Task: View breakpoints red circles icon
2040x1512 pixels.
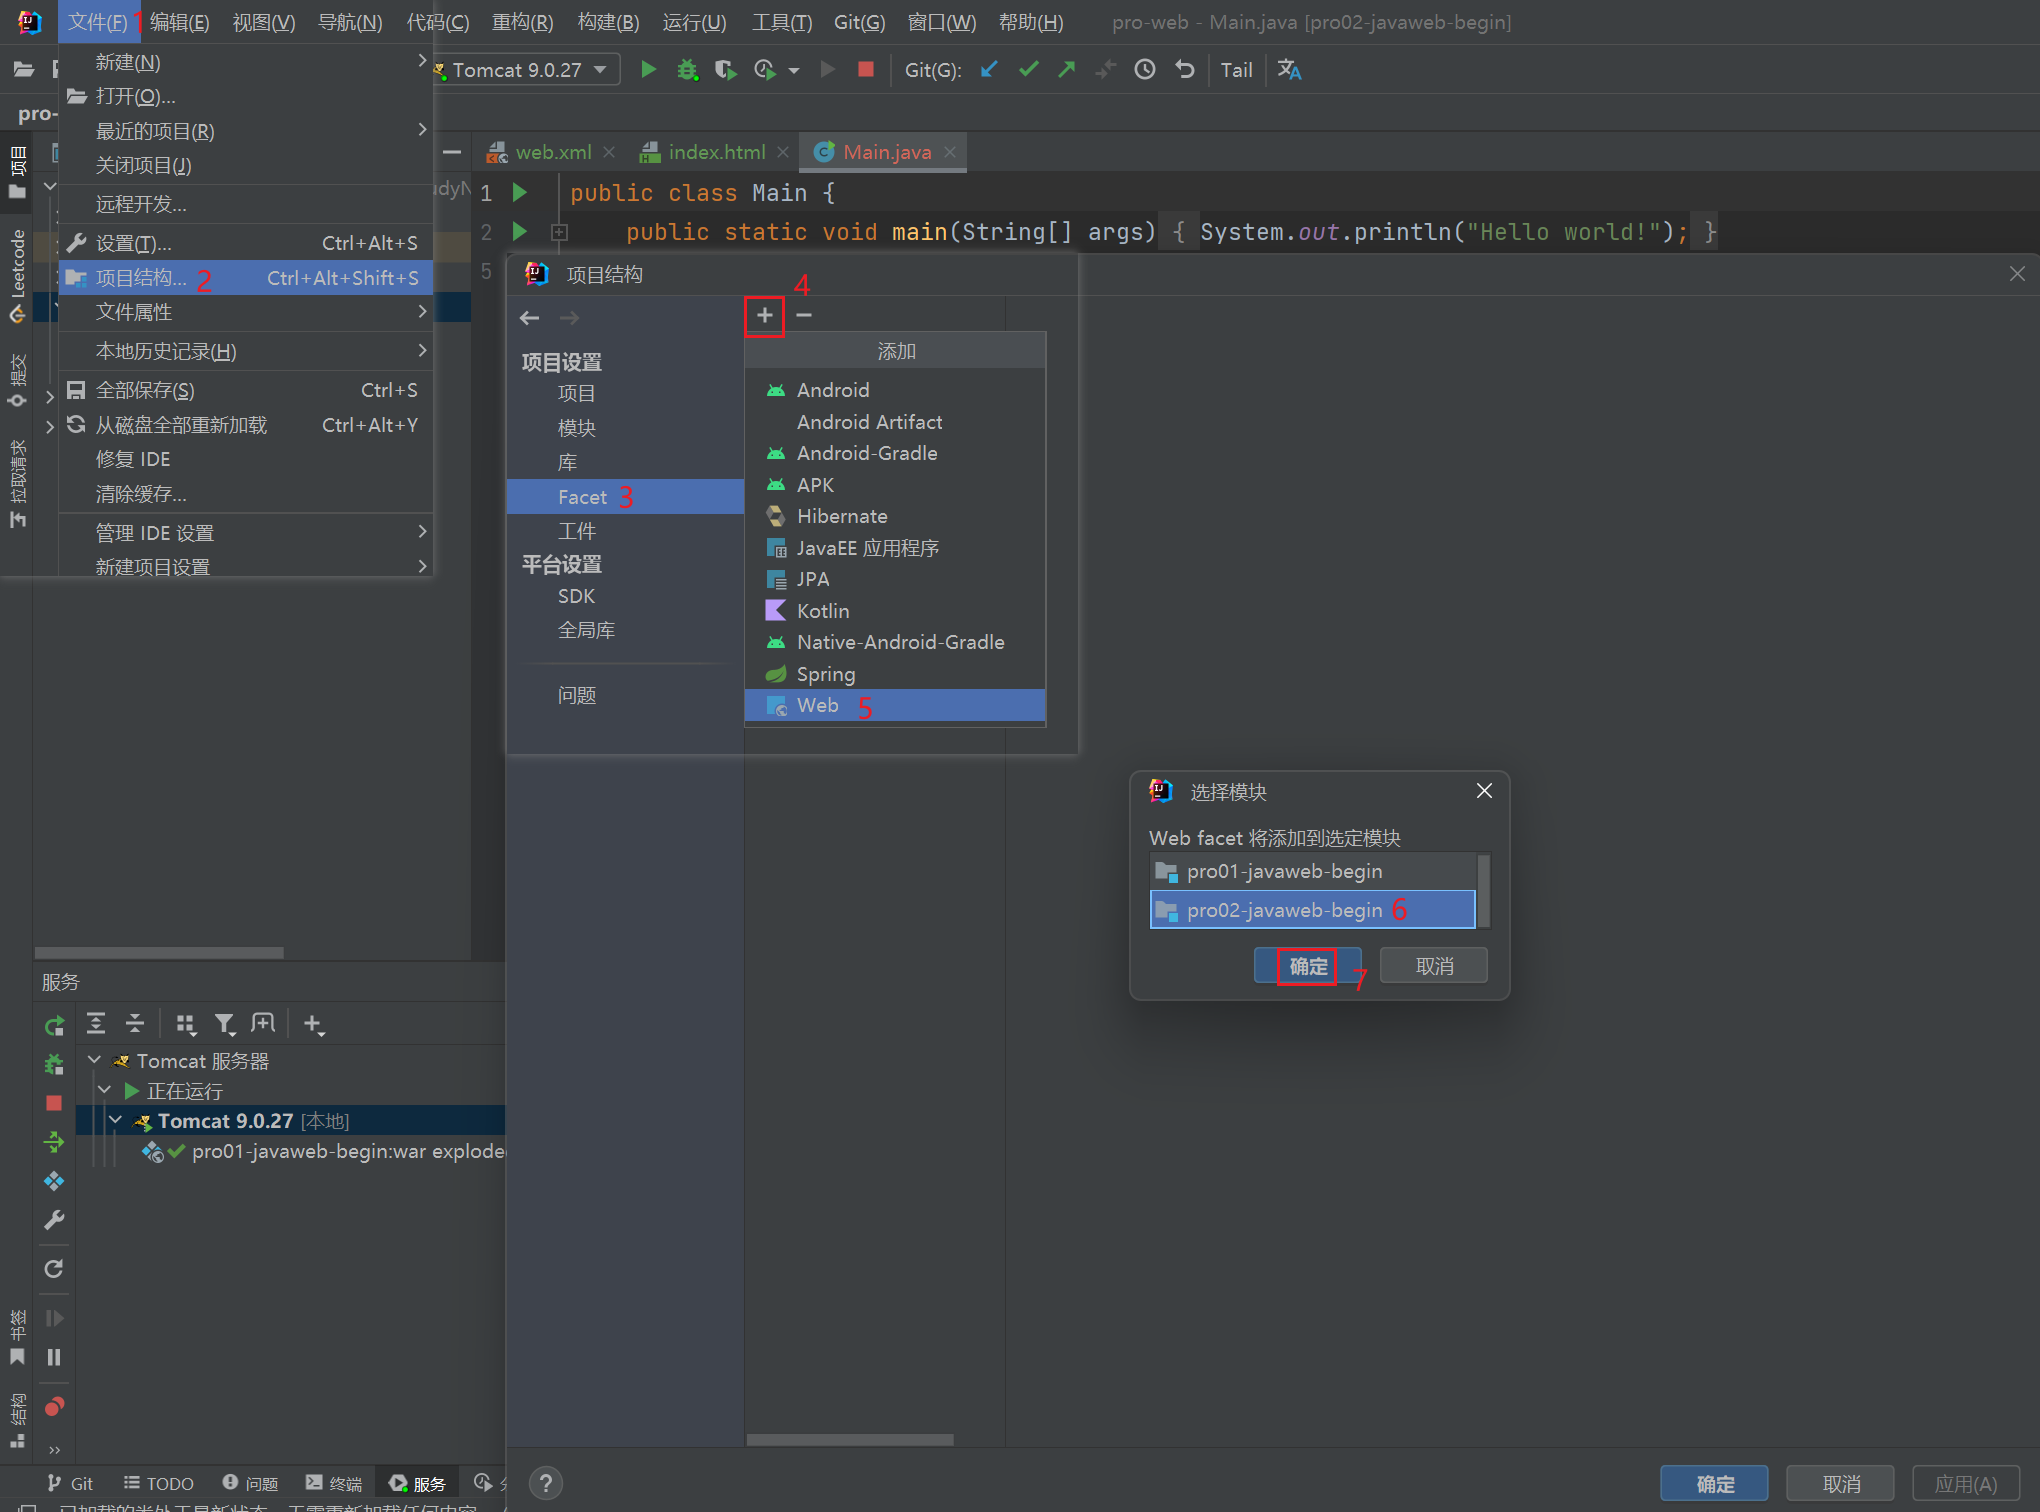Action: 54,1406
